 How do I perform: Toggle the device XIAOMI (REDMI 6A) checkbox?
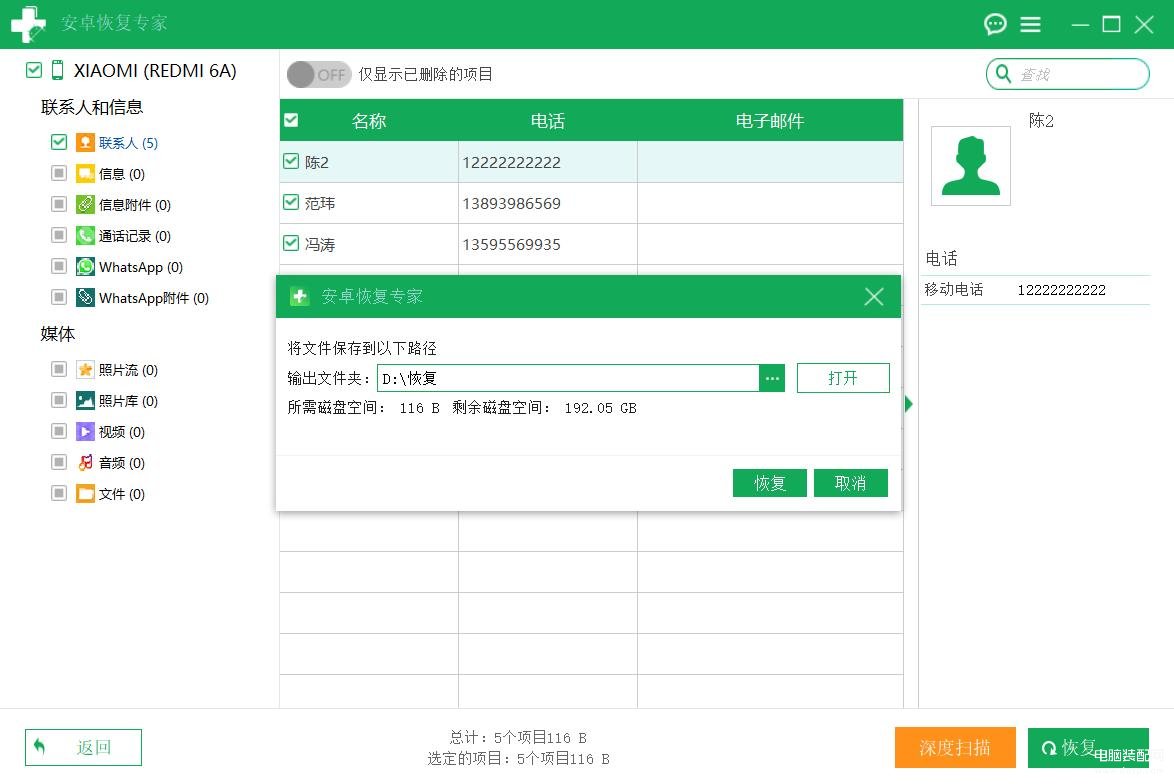(34, 70)
